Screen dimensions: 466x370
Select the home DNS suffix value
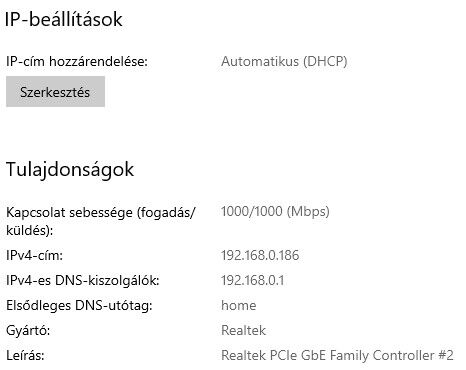click(239, 305)
